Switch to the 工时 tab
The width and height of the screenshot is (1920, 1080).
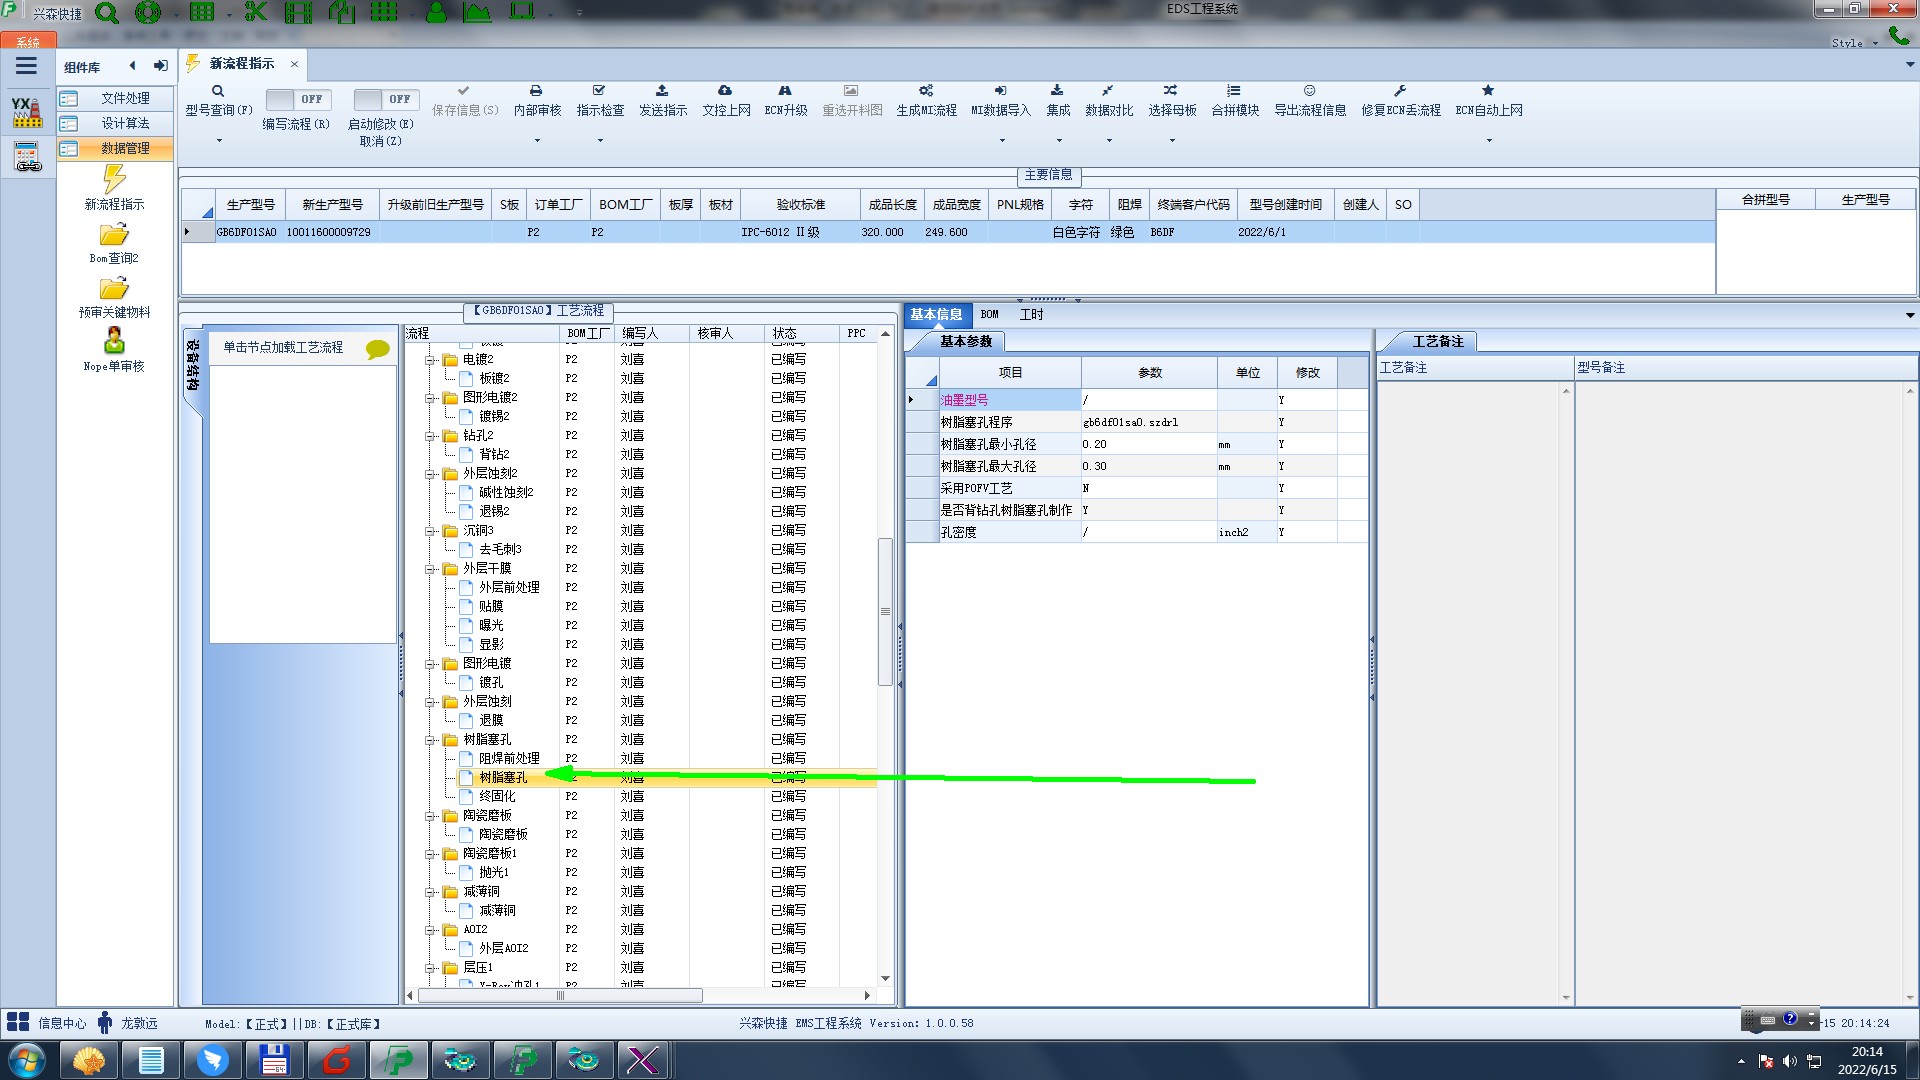coord(1031,314)
